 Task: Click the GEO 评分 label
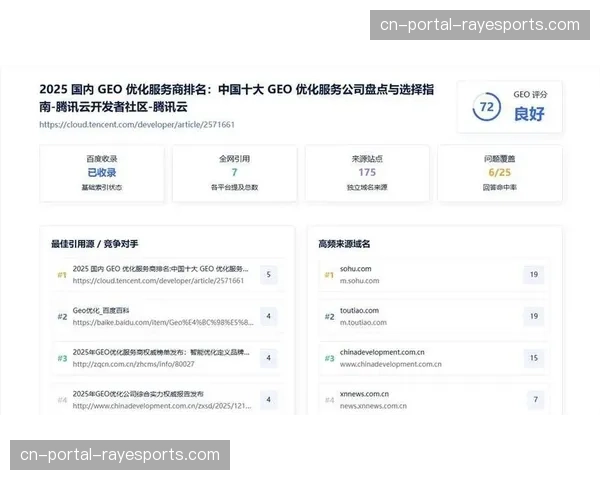pos(530,95)
